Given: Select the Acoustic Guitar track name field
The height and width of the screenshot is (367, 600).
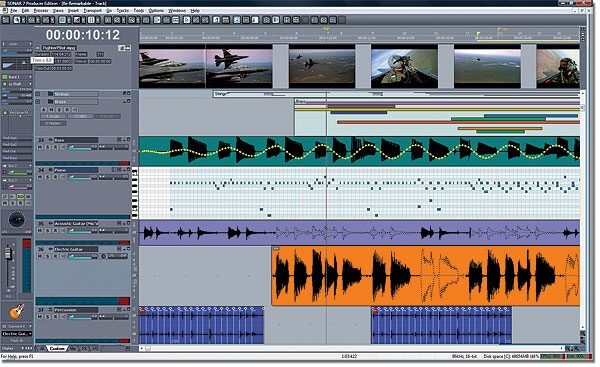Looking at the screenshot, I should [x=76, y=223].
